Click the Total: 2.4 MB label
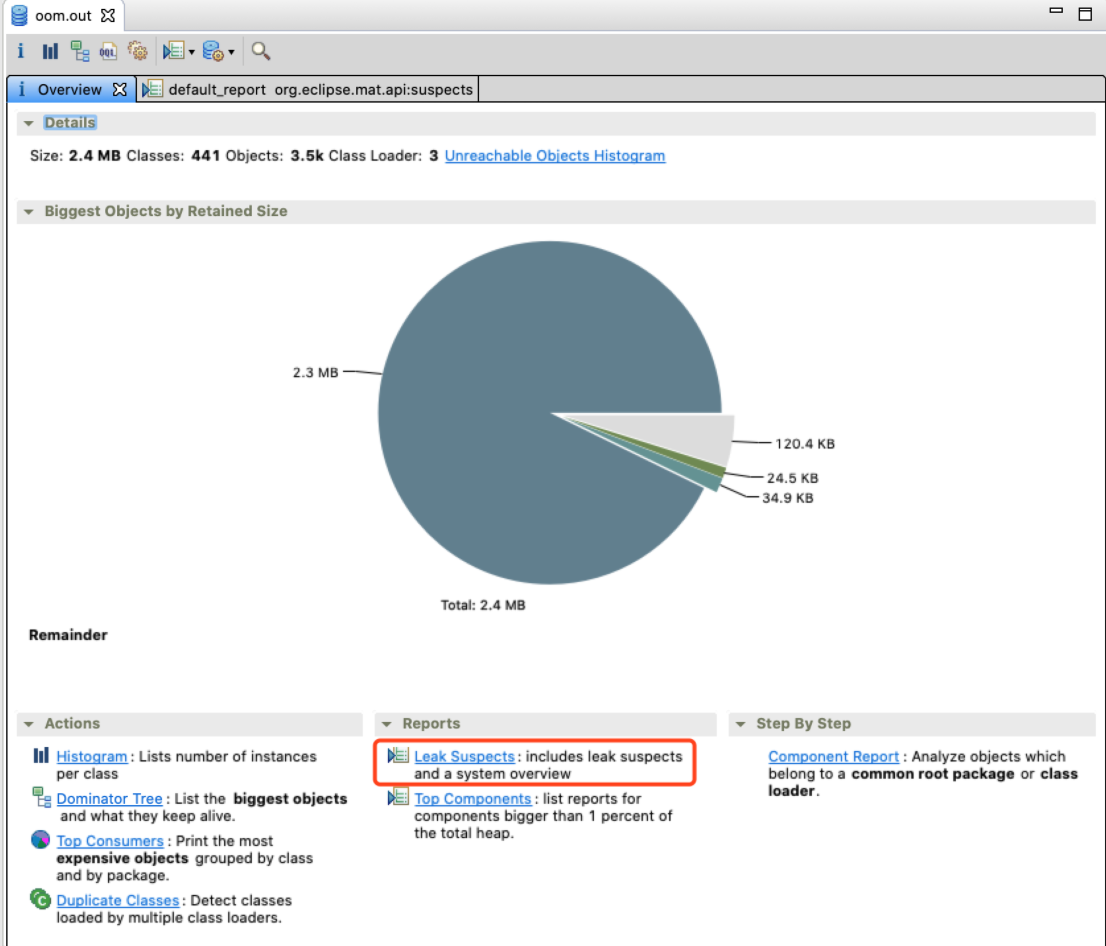This screenshot has width=1106, height=946. (482, 605)
